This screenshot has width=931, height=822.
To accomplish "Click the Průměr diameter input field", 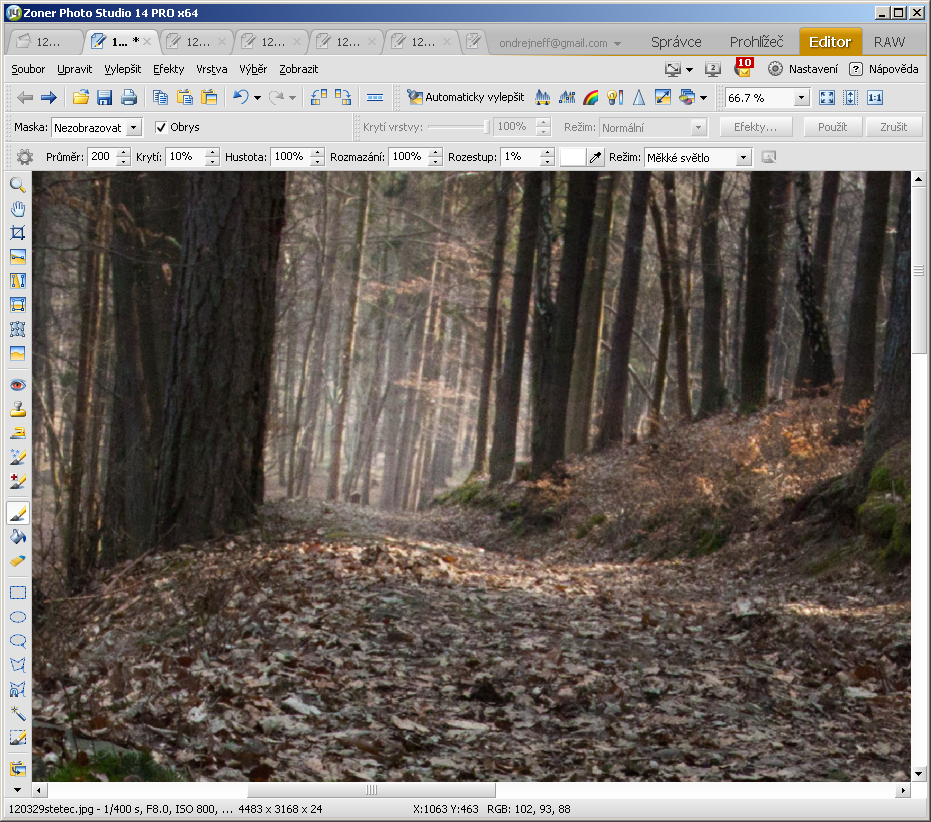I will pos(101,157).
